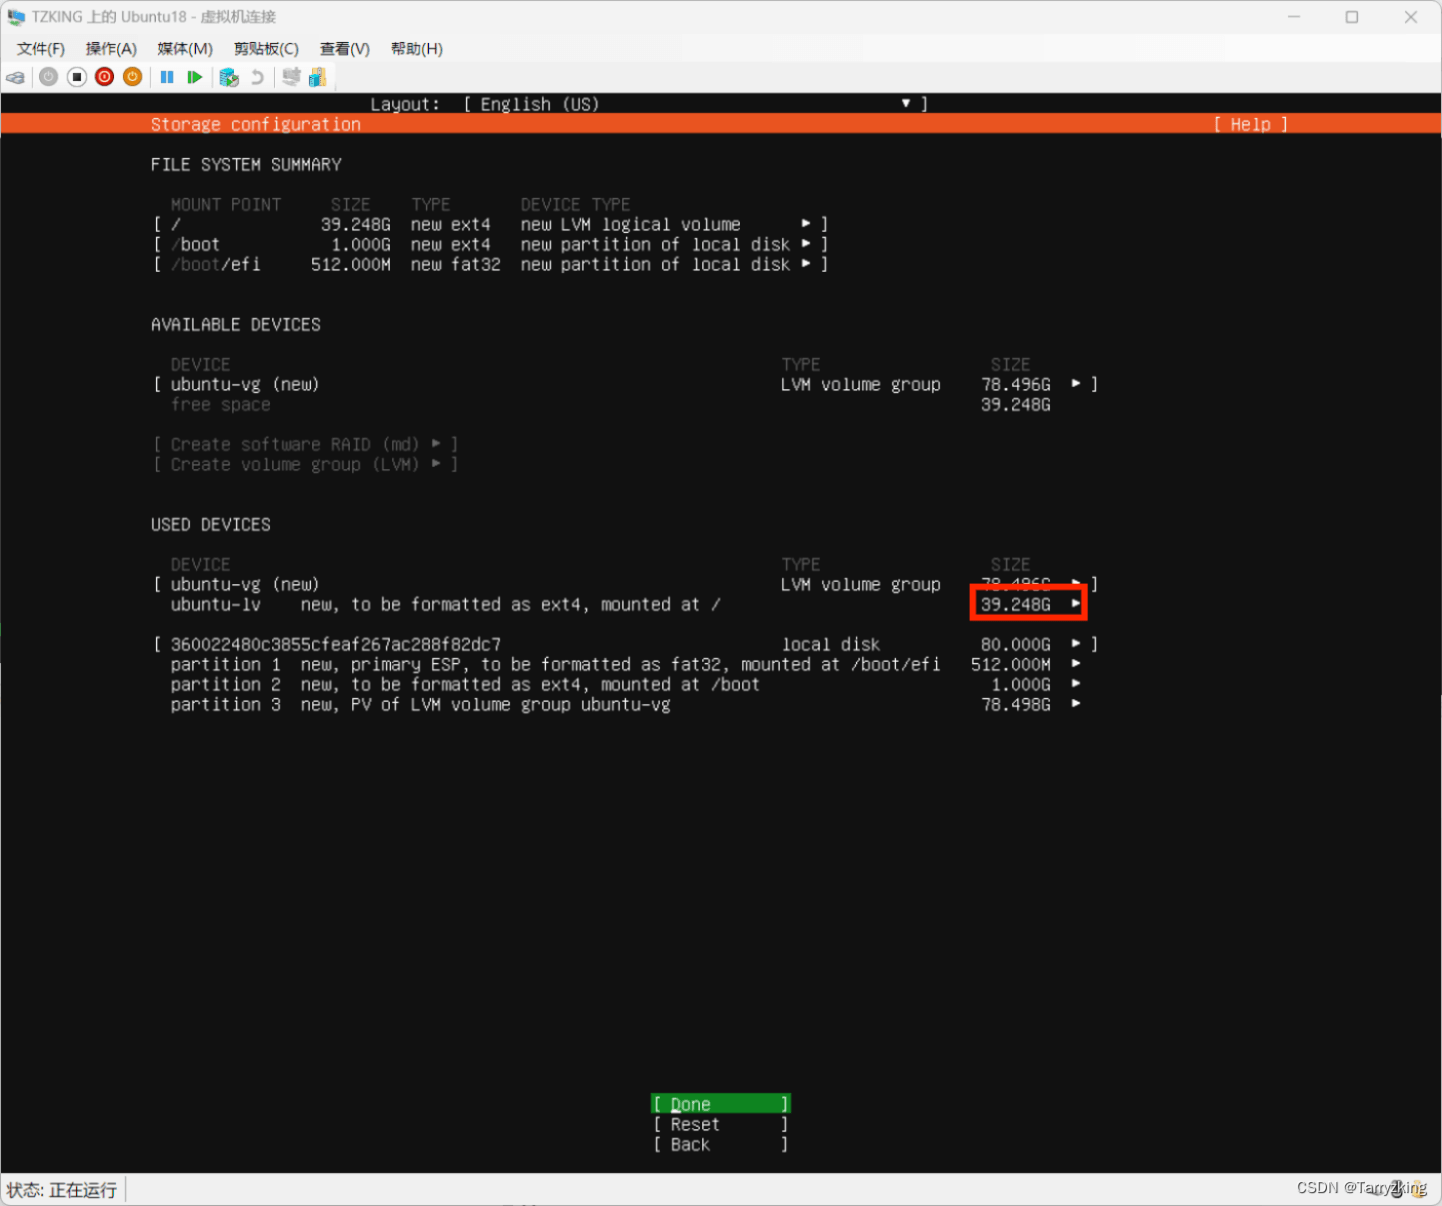Click the VM connection window title icon
This screenshot has height=1206, width=1442.
pyautogui.click(x=16, y=17)
